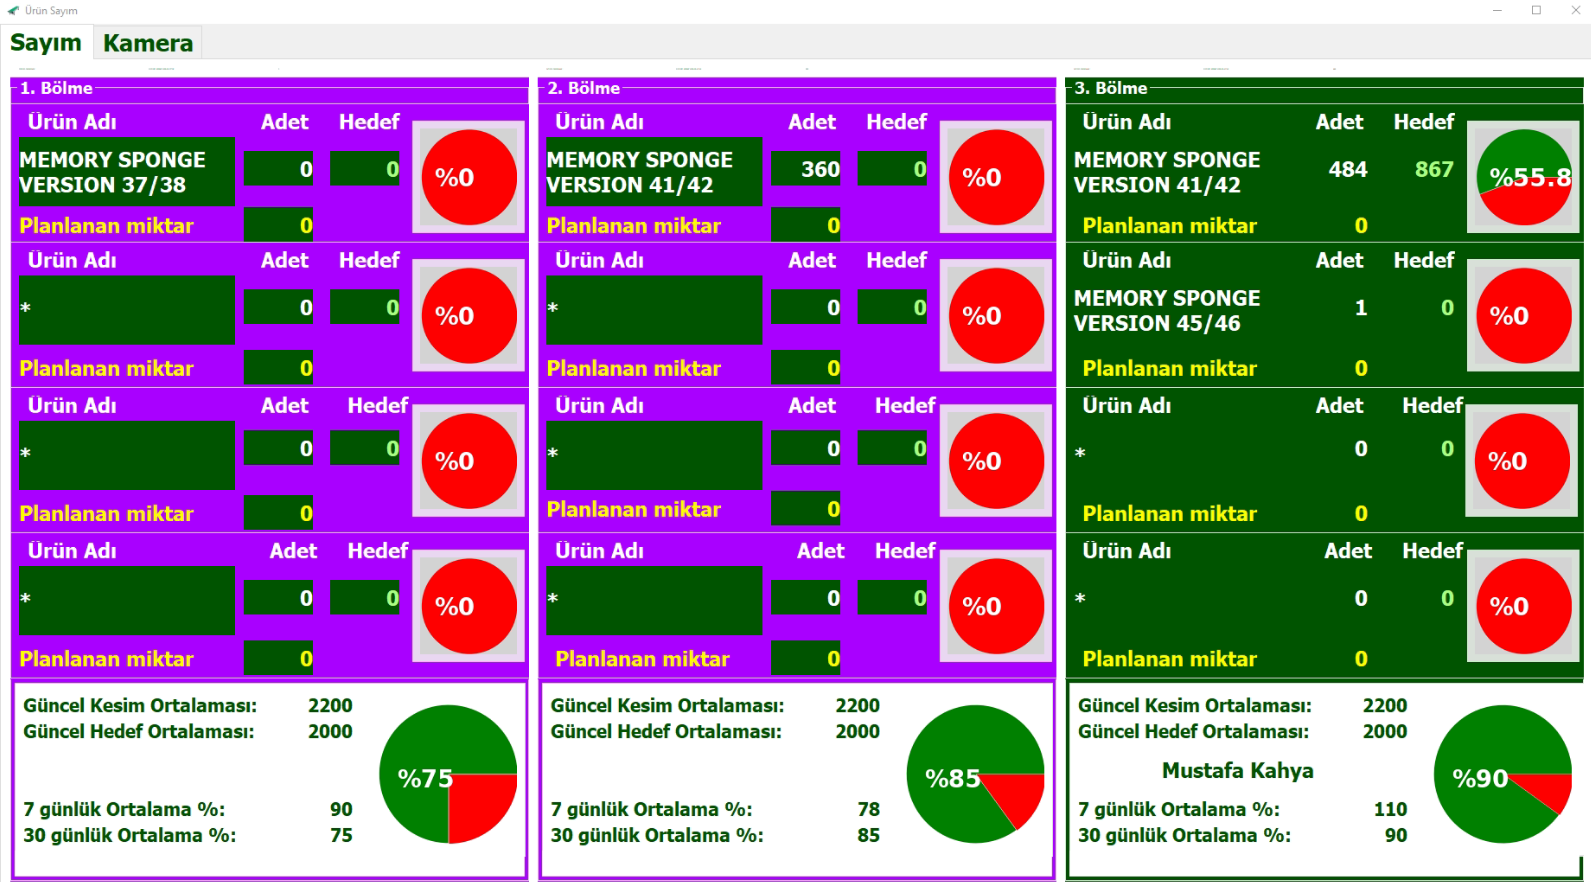The image size is (1591, 882).
Task: Switch to the Kamera tab
Action: tap(148, 43)
